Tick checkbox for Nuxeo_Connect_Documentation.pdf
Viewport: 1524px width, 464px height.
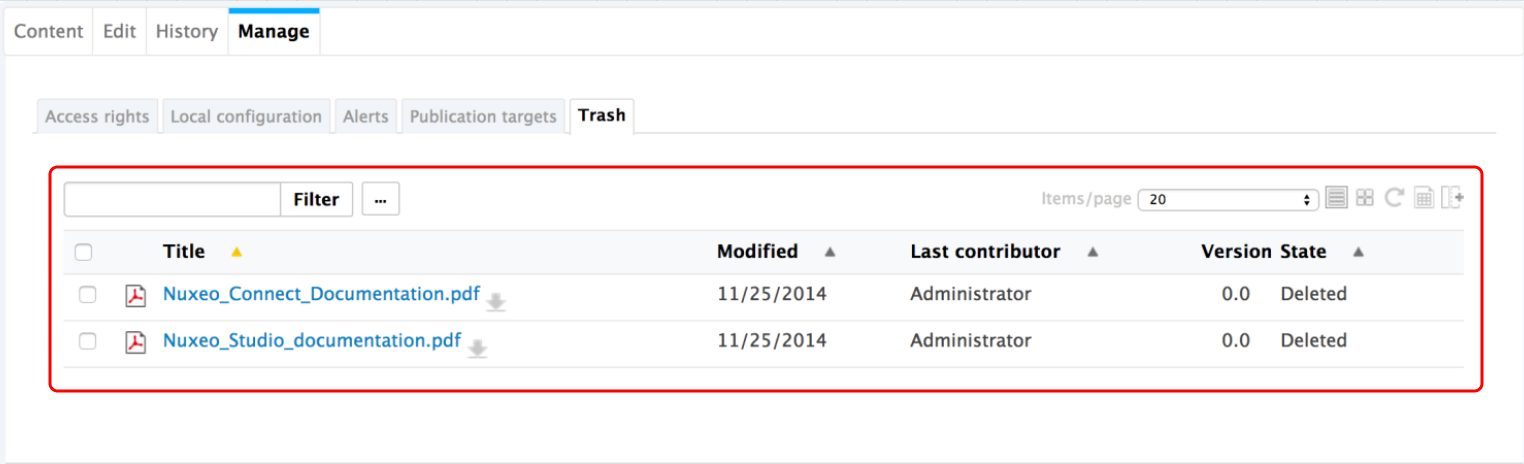(88, 295)
